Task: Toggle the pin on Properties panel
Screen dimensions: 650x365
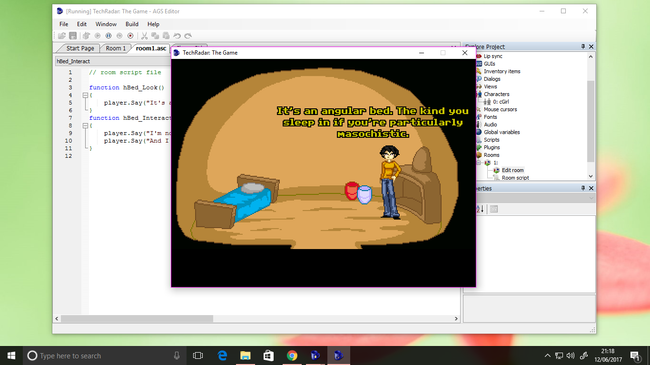Action: [x=583, y=188]
